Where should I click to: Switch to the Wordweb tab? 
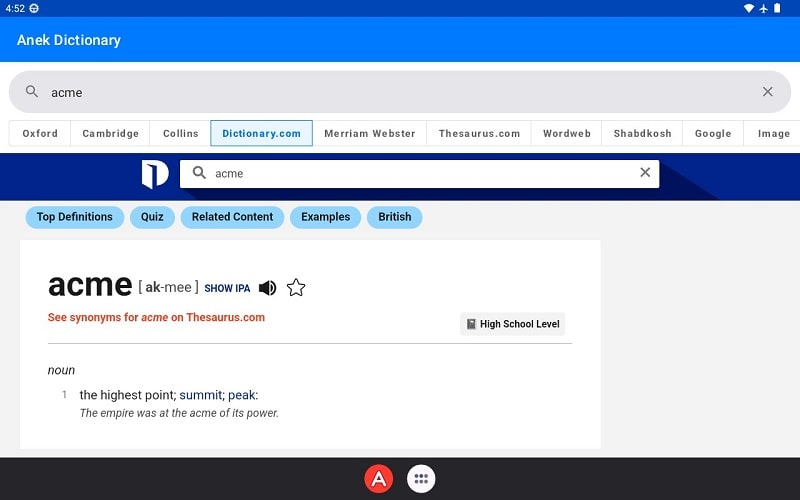click(566, 133)
